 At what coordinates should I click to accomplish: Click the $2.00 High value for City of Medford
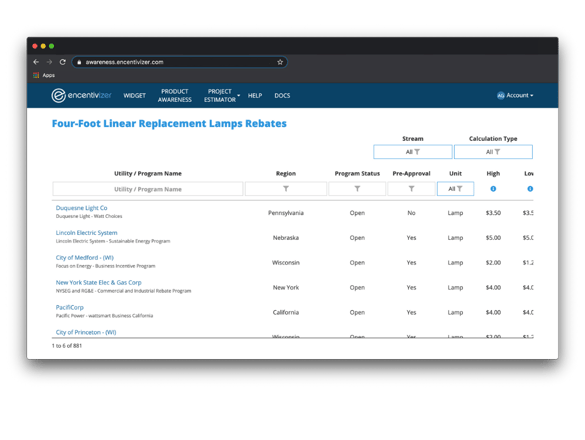[493, 263]
